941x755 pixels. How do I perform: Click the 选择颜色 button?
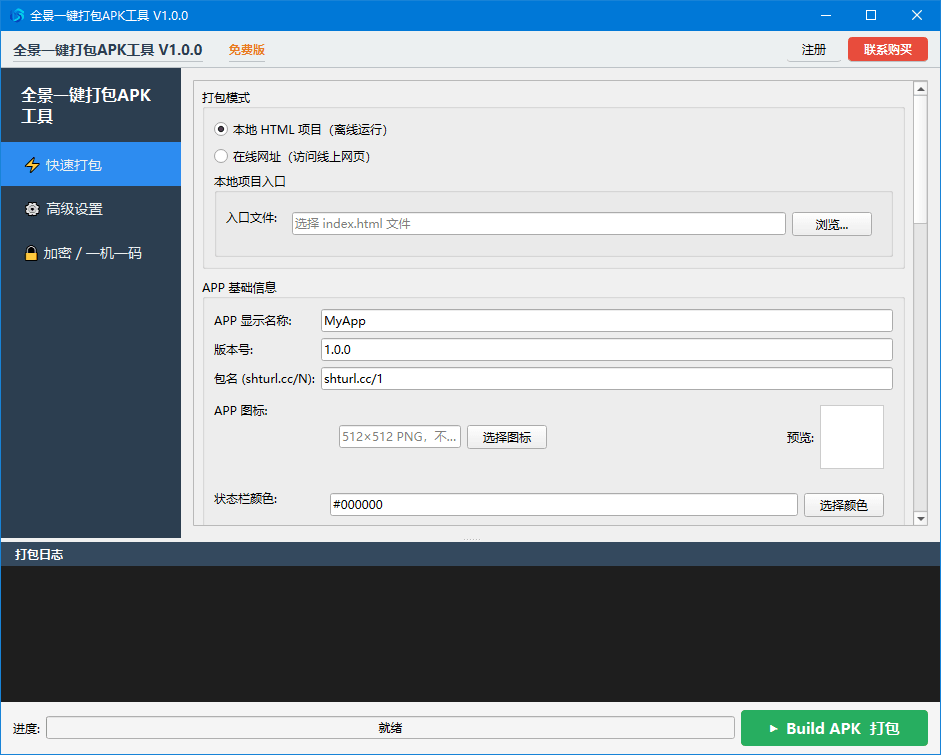(843, 505)
